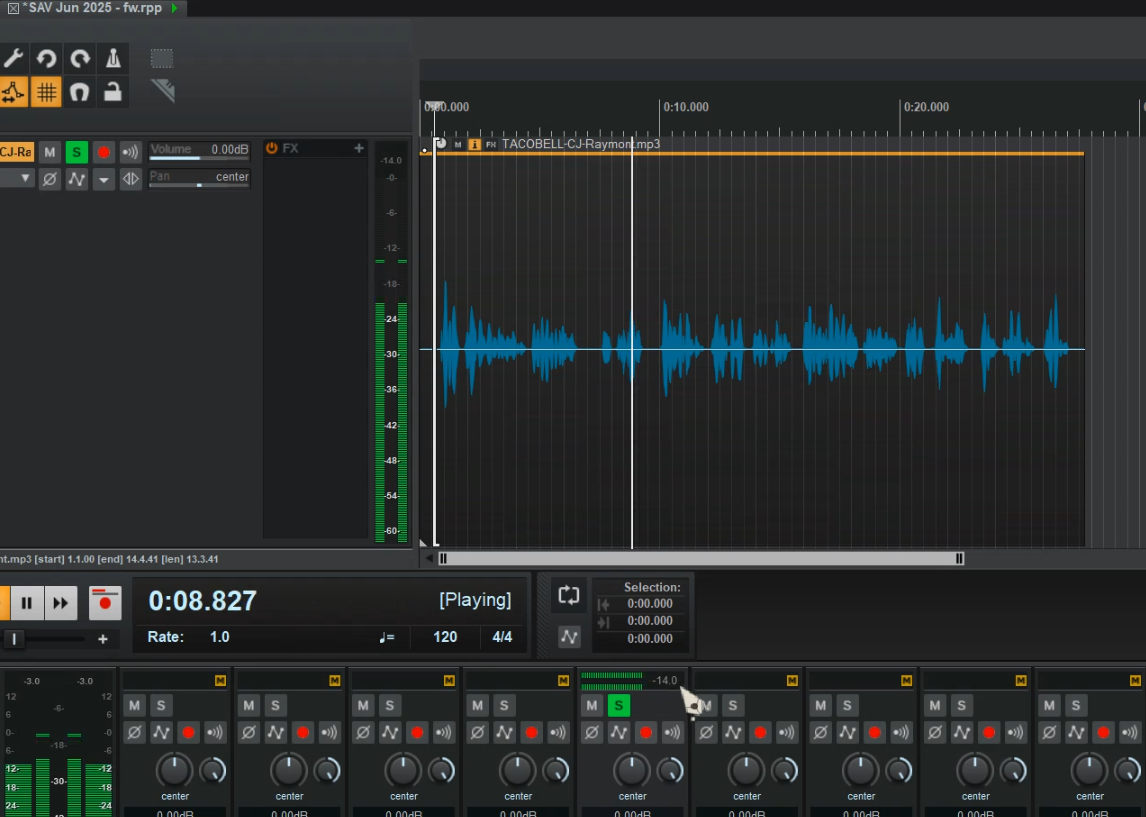This screenshot has height=817, width=1146.
Task: Enable snapping with the magnet icon
Action: pyautogui.click(x=80, y=92)
